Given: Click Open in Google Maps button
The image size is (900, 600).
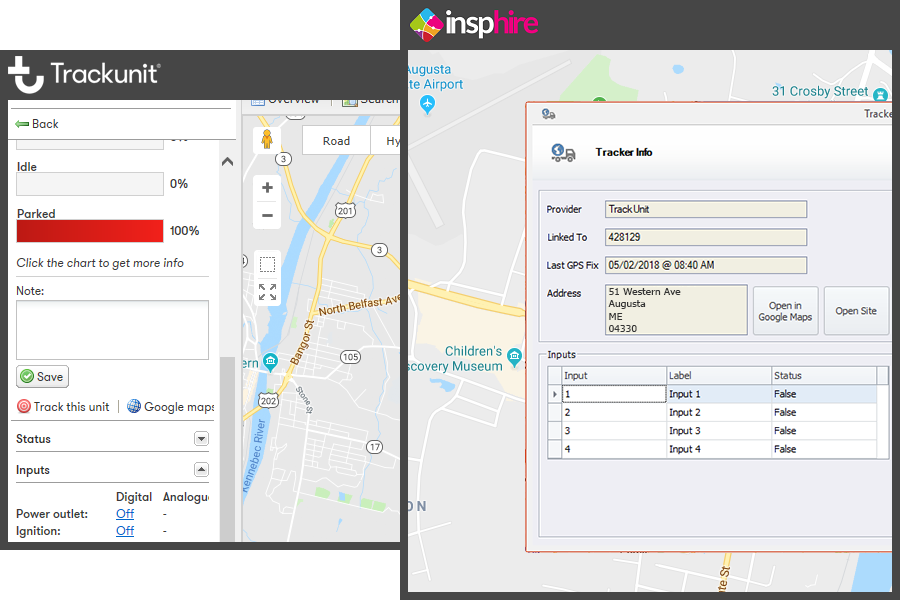Looking at the screenshot, I should pos(785,309).
